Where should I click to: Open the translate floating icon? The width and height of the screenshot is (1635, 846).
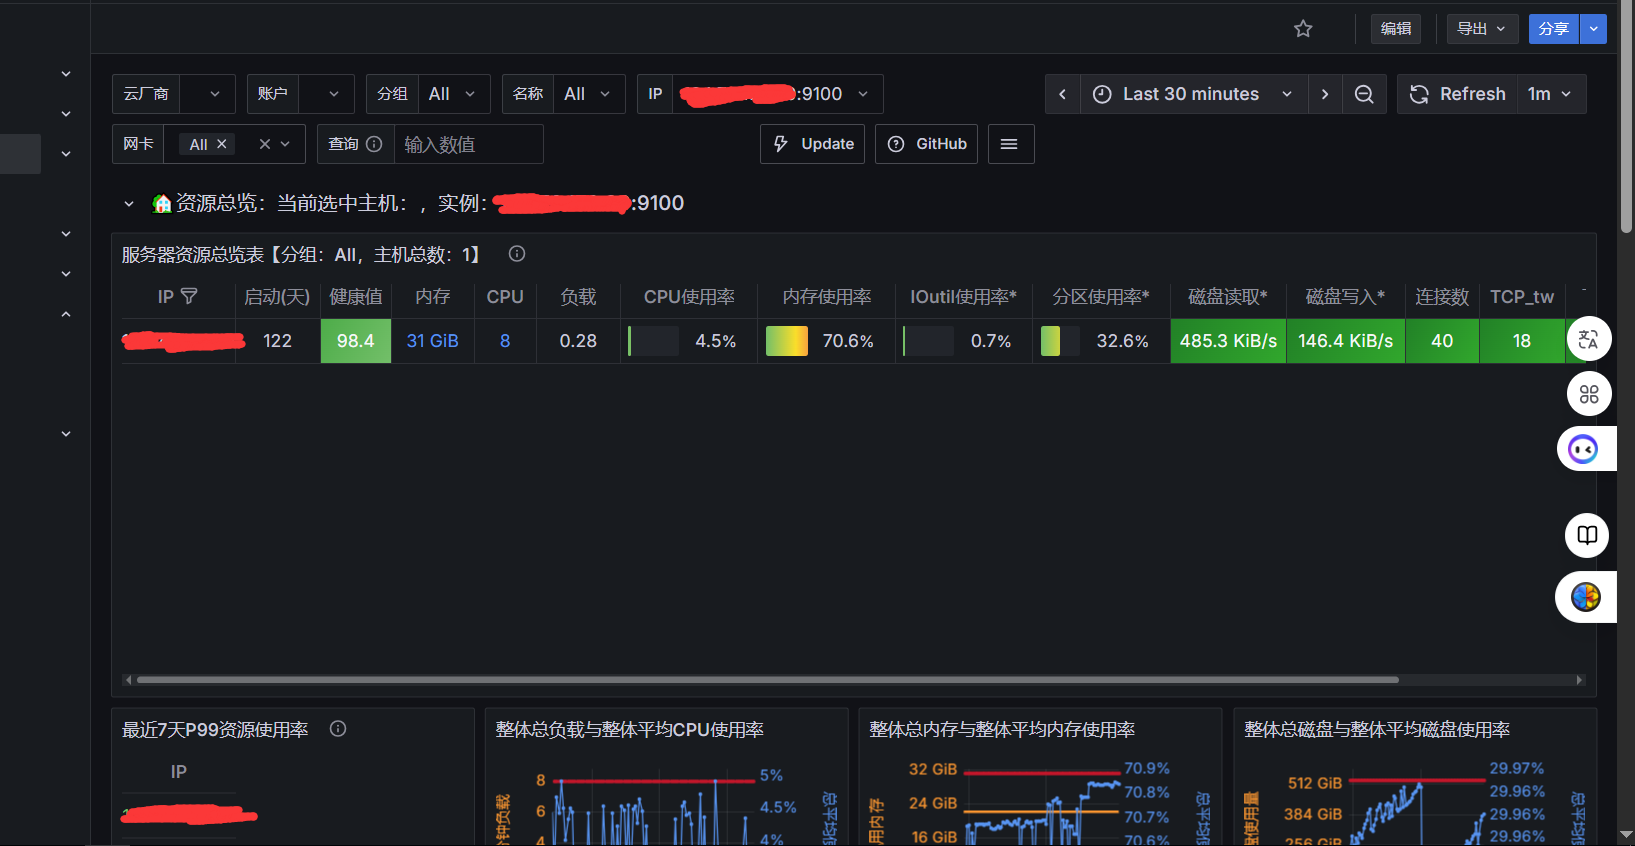pyautogui.click(x=1588, y=340)
